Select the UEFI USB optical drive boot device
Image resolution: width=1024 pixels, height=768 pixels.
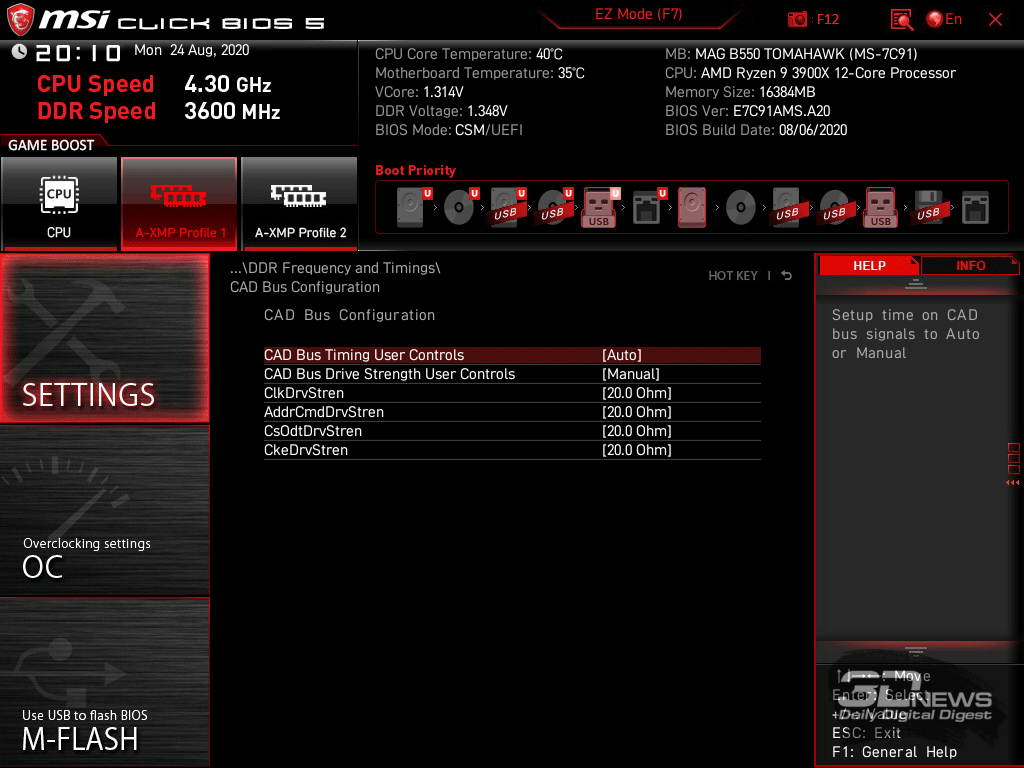point(552,207)
